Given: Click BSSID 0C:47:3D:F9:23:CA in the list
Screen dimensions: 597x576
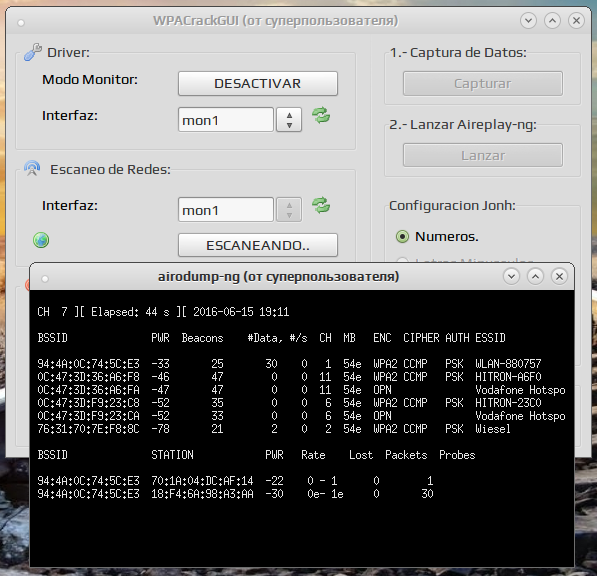Looking at the screenshot, I should pyautogui.click(x=88, y=416).
